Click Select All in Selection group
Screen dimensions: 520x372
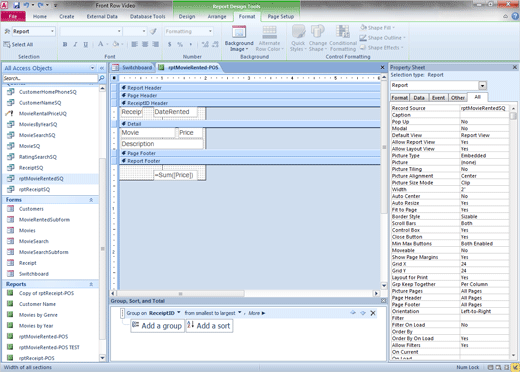pos(18,44)
